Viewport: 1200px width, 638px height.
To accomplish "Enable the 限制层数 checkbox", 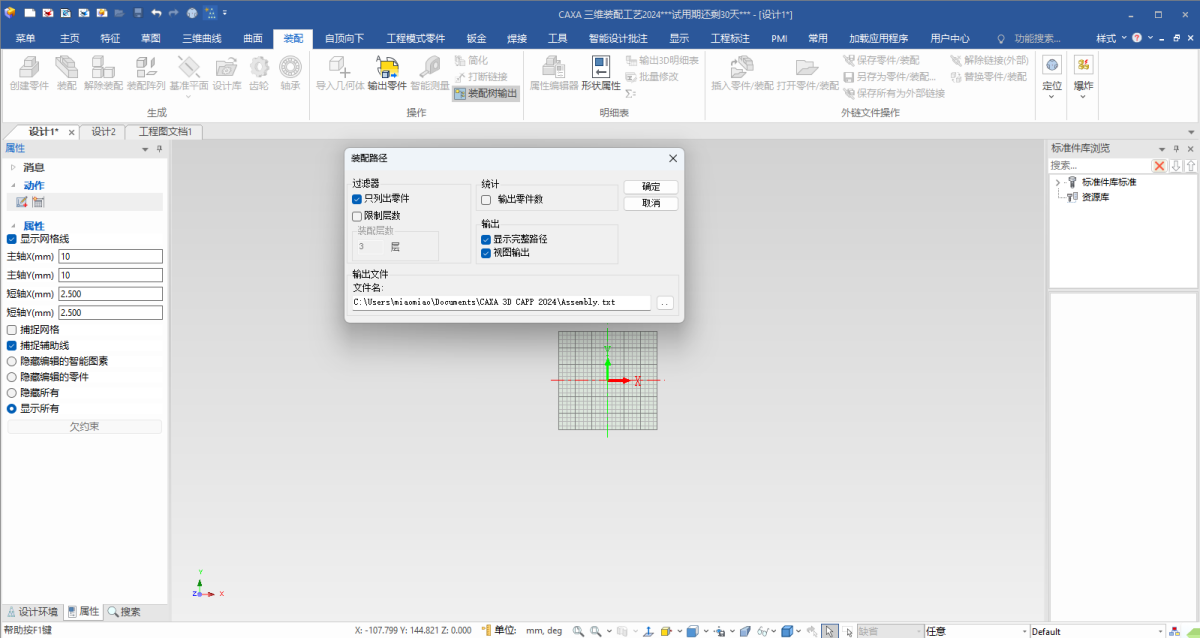I will [357, 215].
